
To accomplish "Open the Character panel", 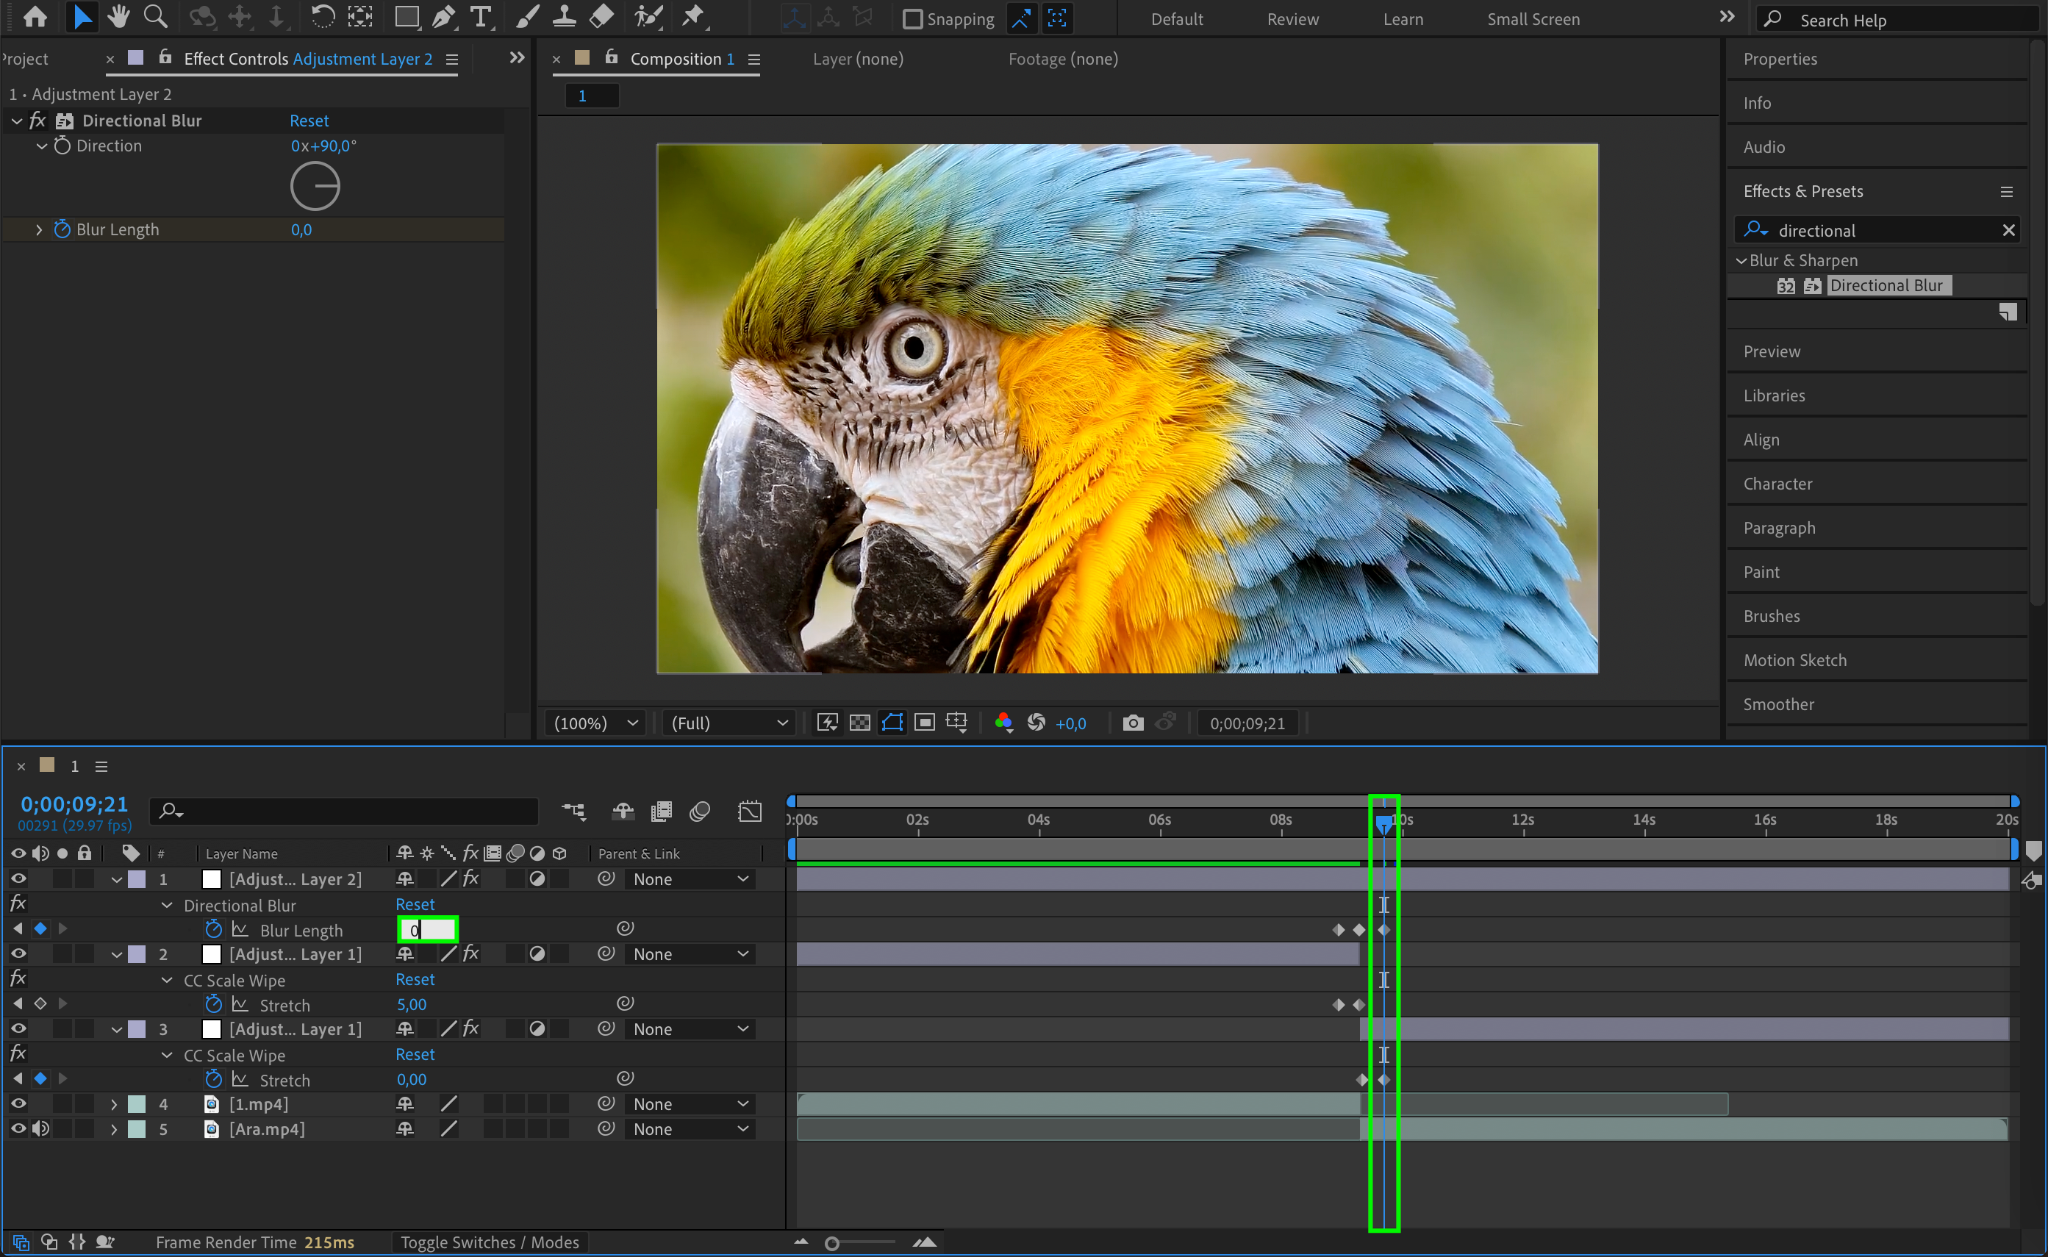I will (1777, 484).
